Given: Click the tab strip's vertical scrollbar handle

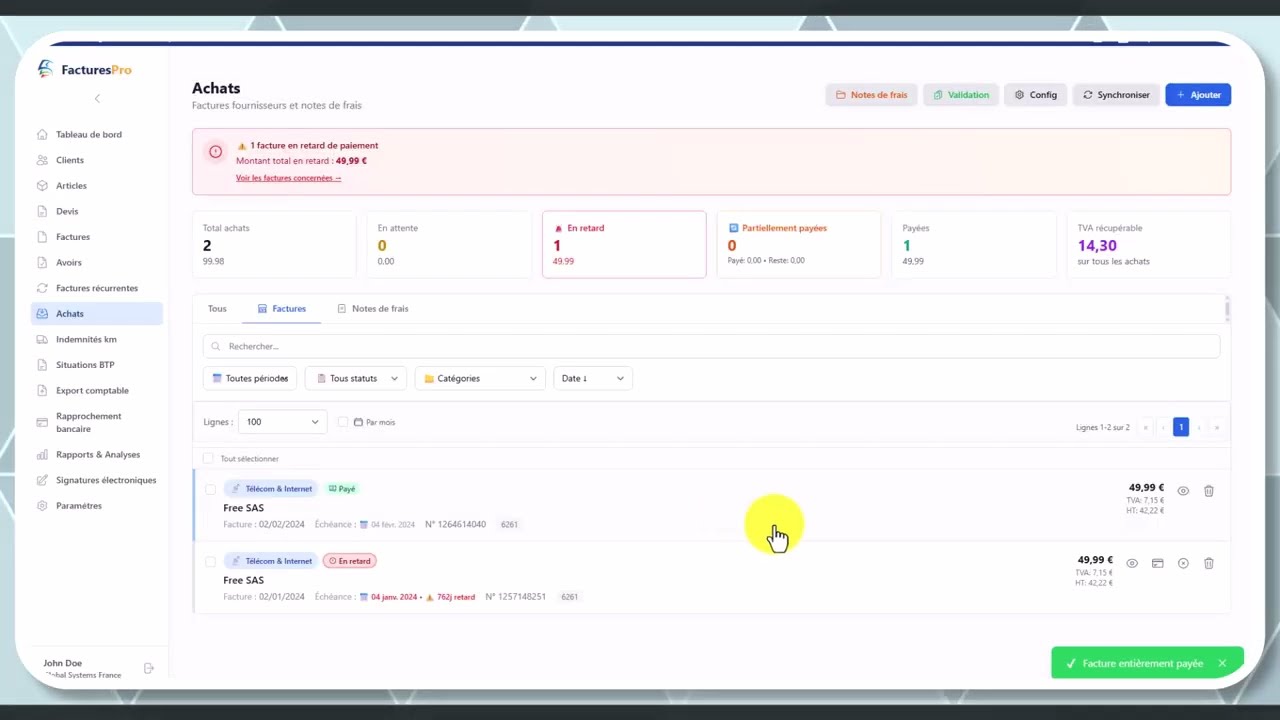Looking at the screenshot, I should [x=1227, y=309].
